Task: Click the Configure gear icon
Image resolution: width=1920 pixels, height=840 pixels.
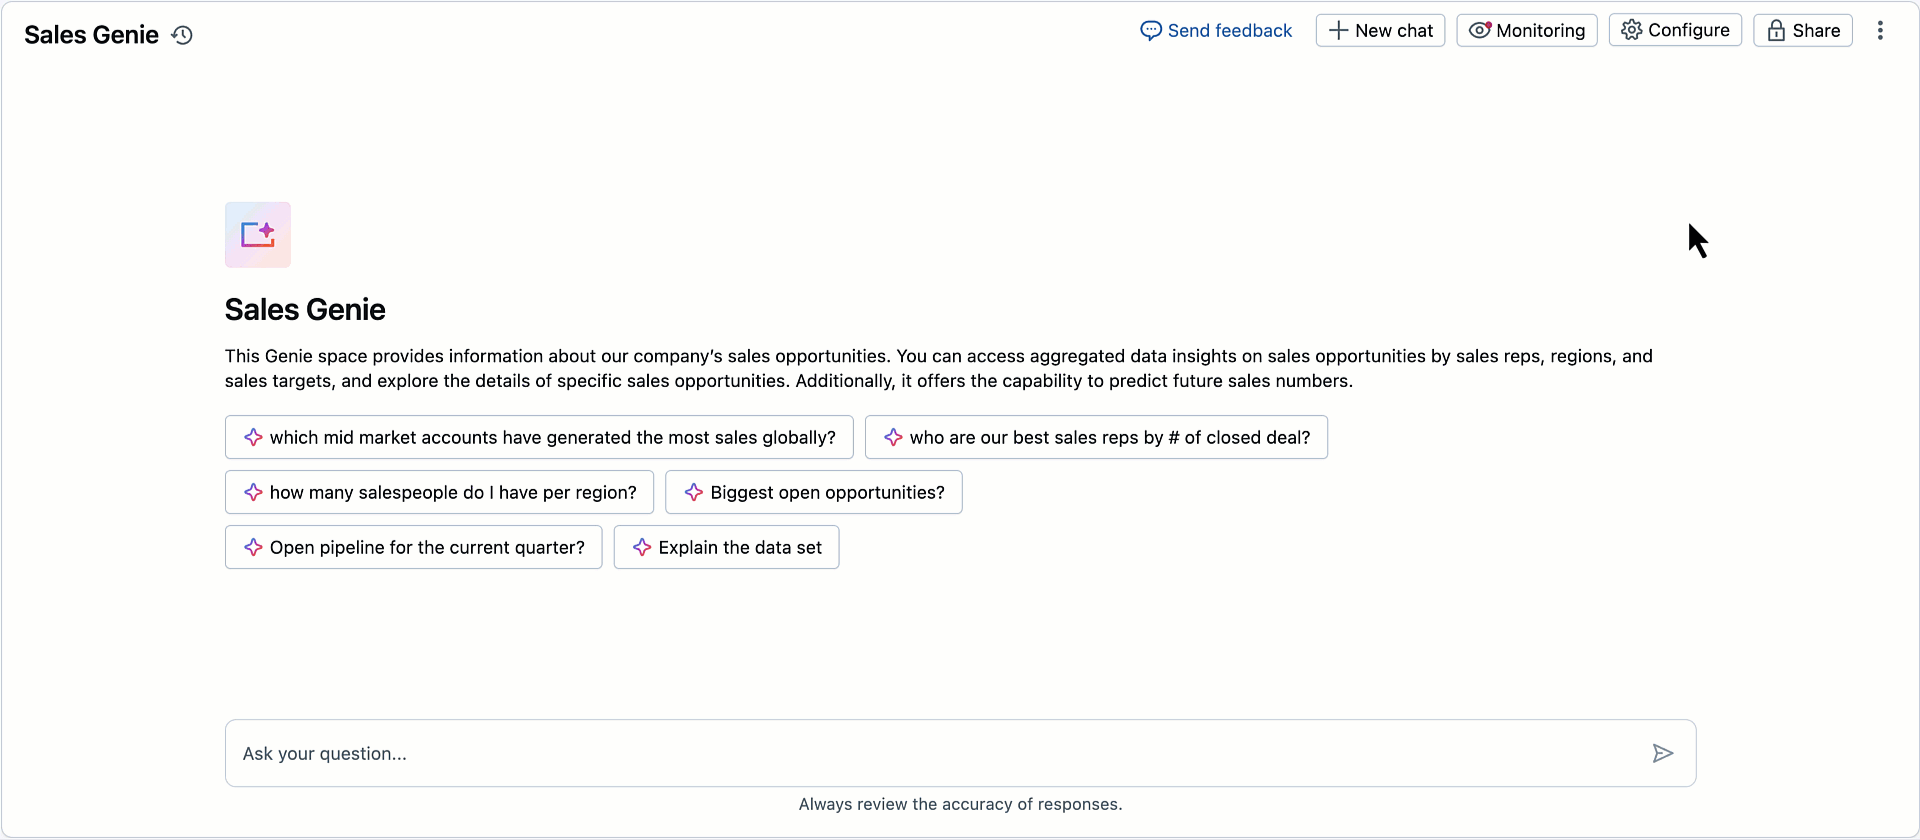Action: tap(1632, 30)
